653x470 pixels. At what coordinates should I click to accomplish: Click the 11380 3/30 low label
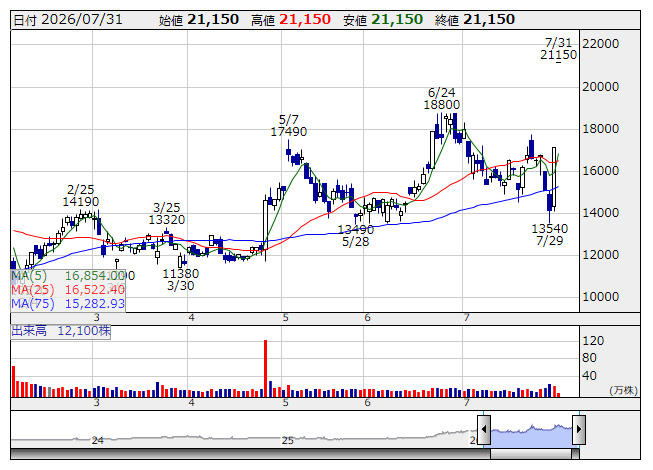pos(181,280)
